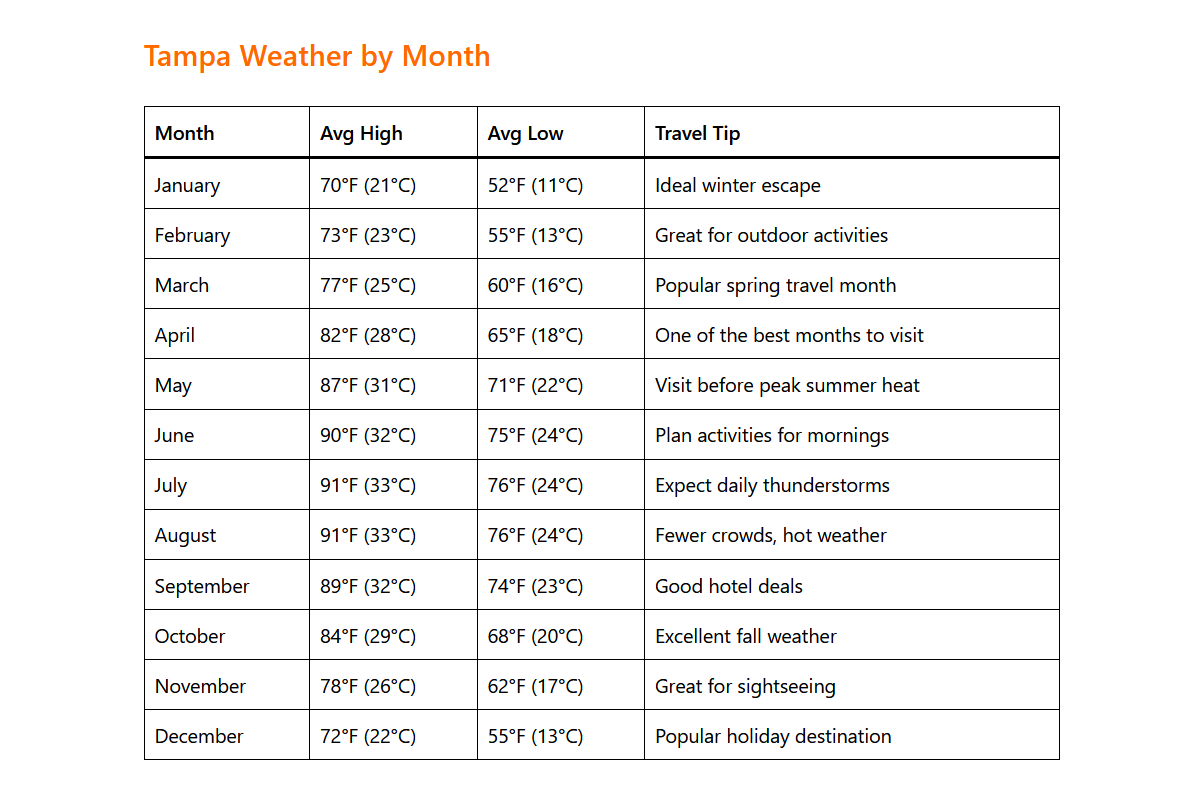Click the September month cell

(x=202, y=586)
